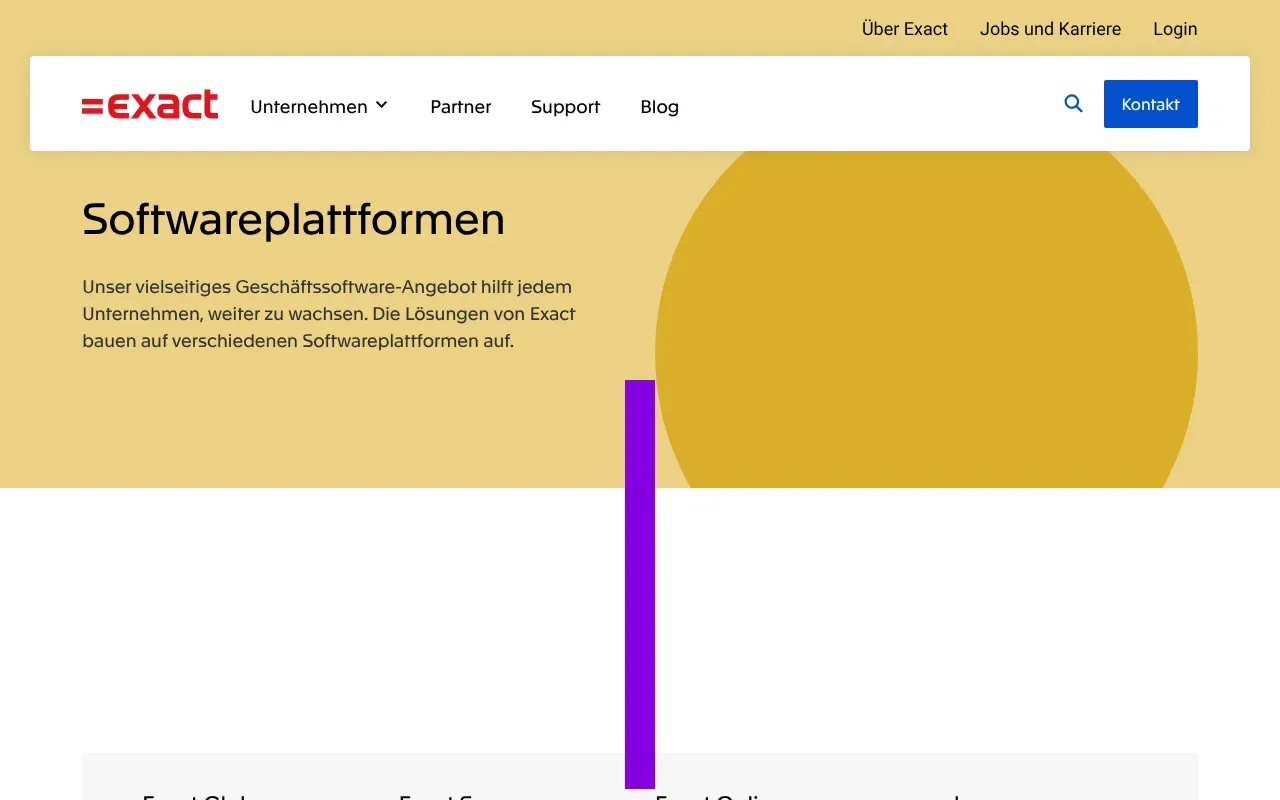1280x800 pixels.
Task: Click the Login link at top
Action: (1175, 29)
